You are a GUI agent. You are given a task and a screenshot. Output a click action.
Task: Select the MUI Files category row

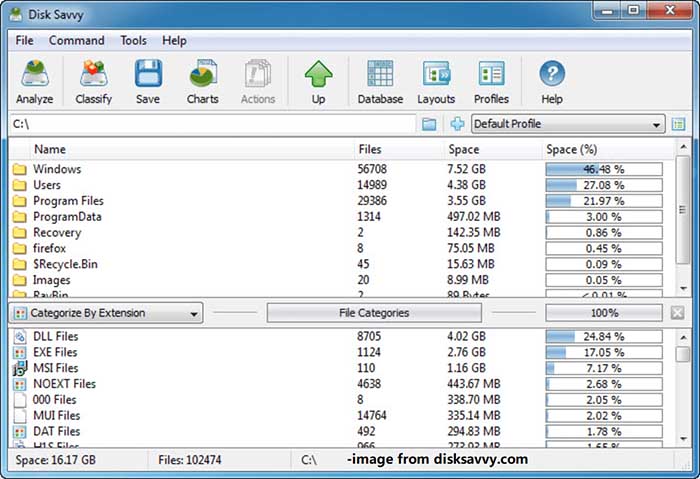[x=338, y=416]
